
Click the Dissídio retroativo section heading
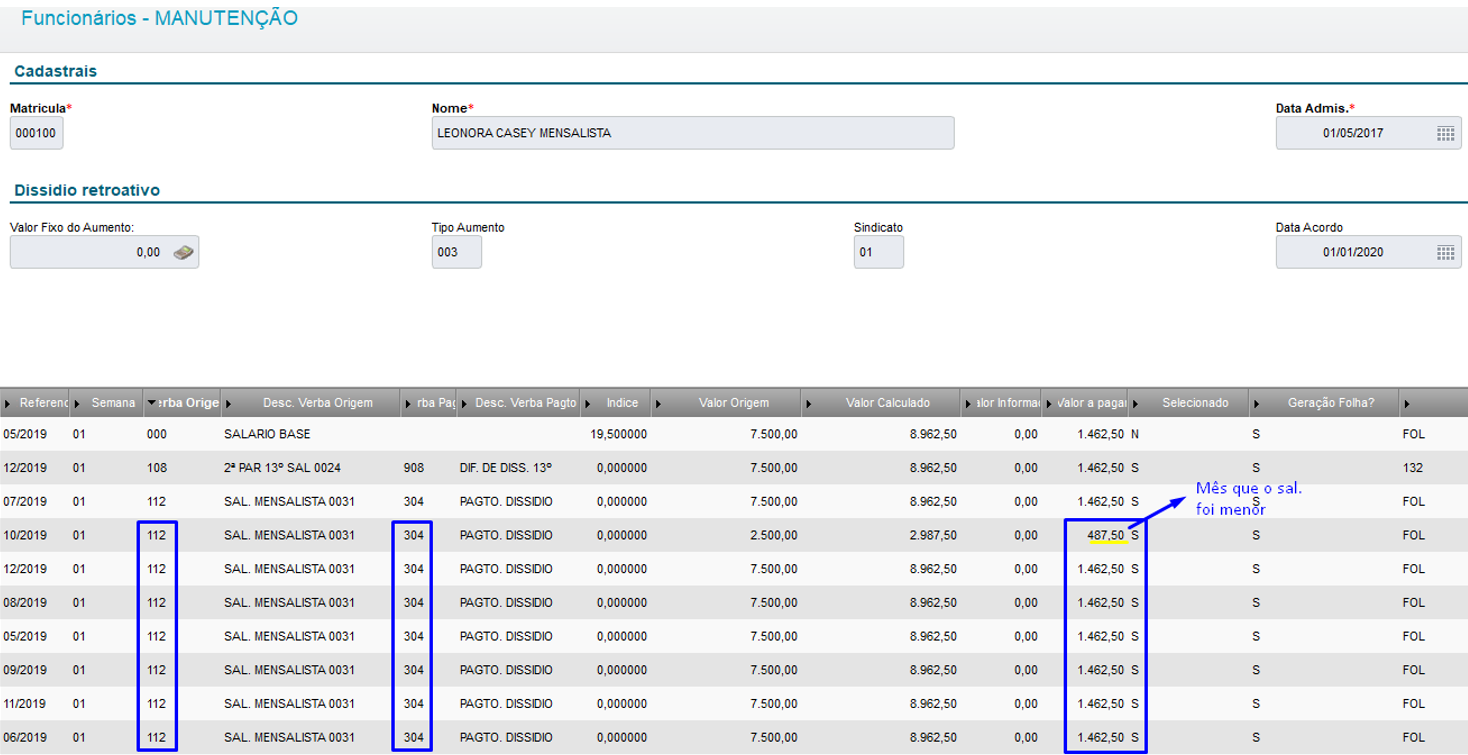(87, 190)
